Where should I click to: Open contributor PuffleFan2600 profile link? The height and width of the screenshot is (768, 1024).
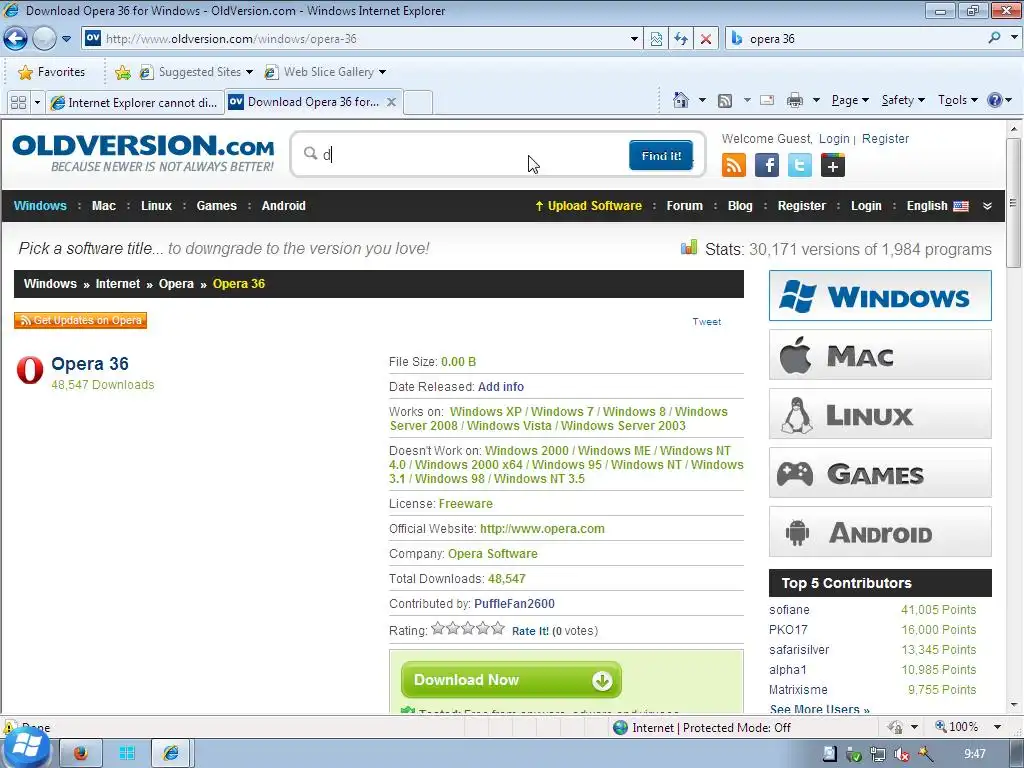[x=514, y=603]
